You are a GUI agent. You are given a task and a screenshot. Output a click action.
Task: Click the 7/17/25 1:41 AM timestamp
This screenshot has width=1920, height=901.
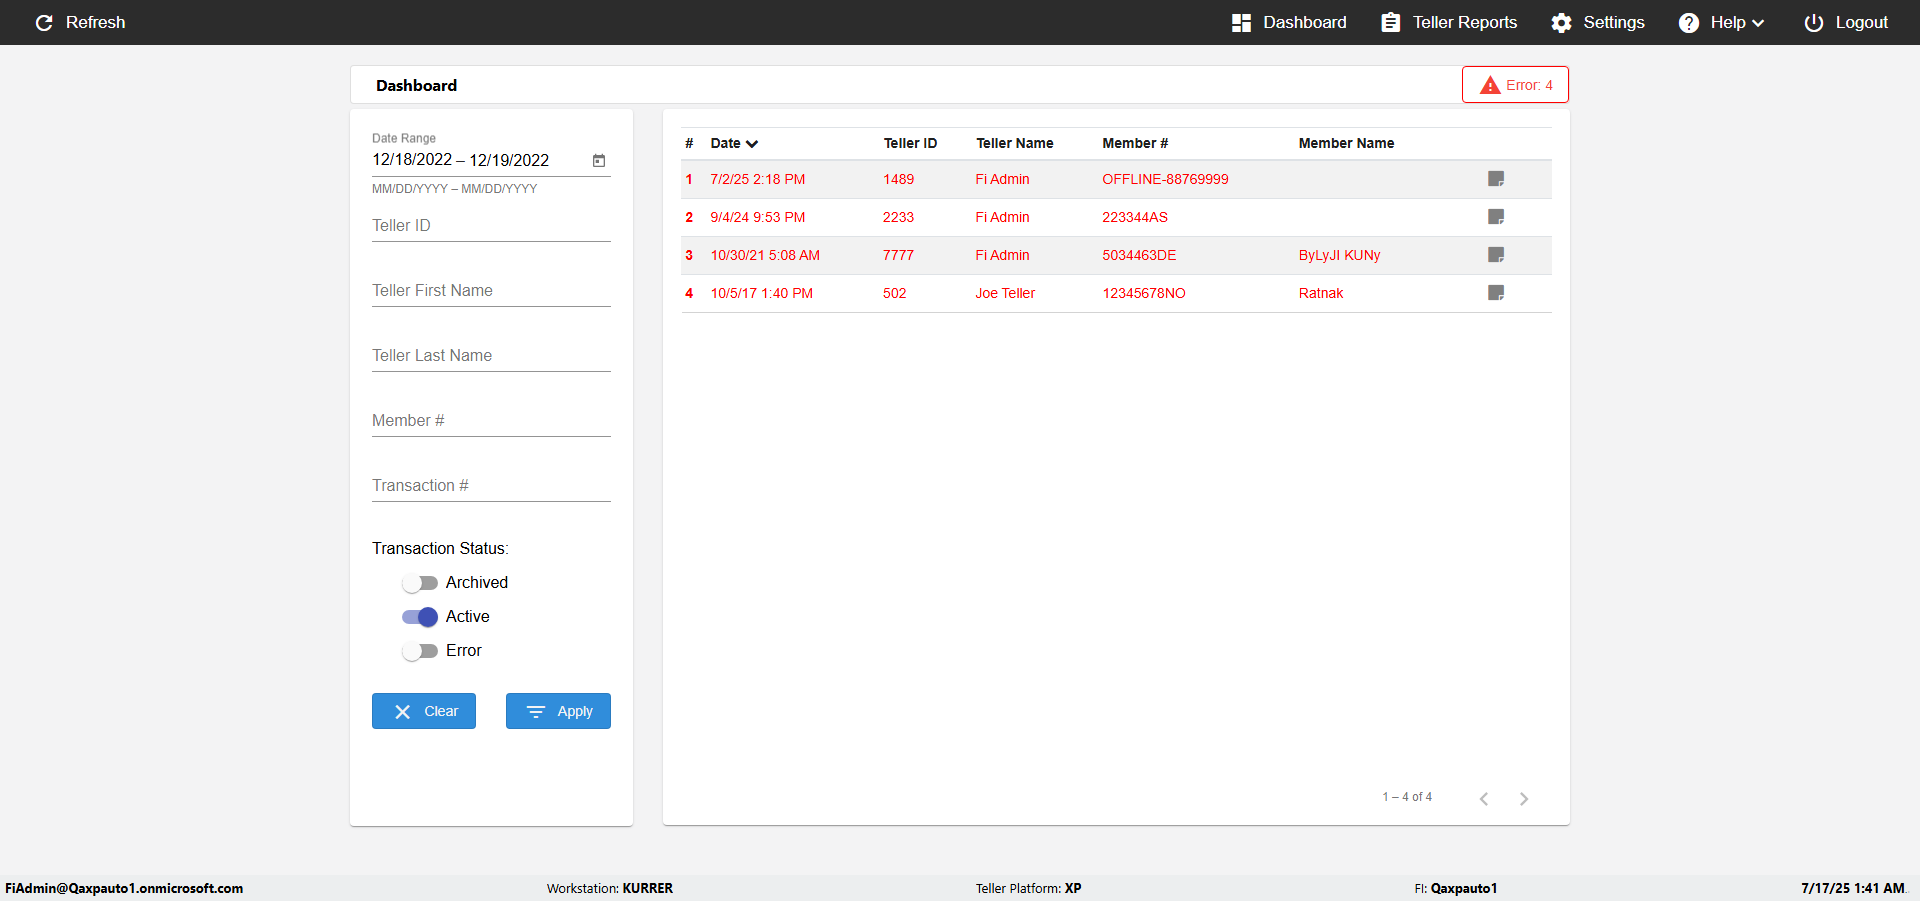[x=1853, y=888]
